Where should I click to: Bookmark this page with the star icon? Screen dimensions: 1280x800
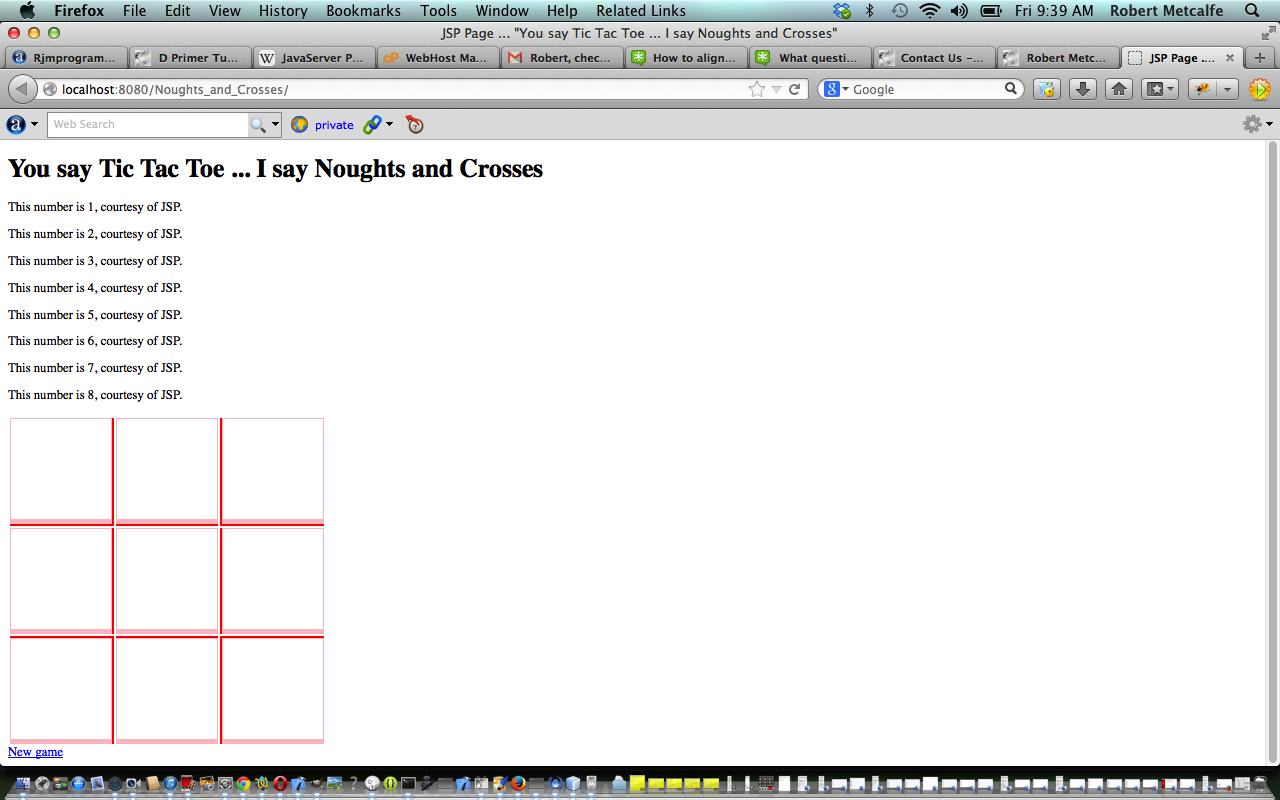click(x=757, y=89)
